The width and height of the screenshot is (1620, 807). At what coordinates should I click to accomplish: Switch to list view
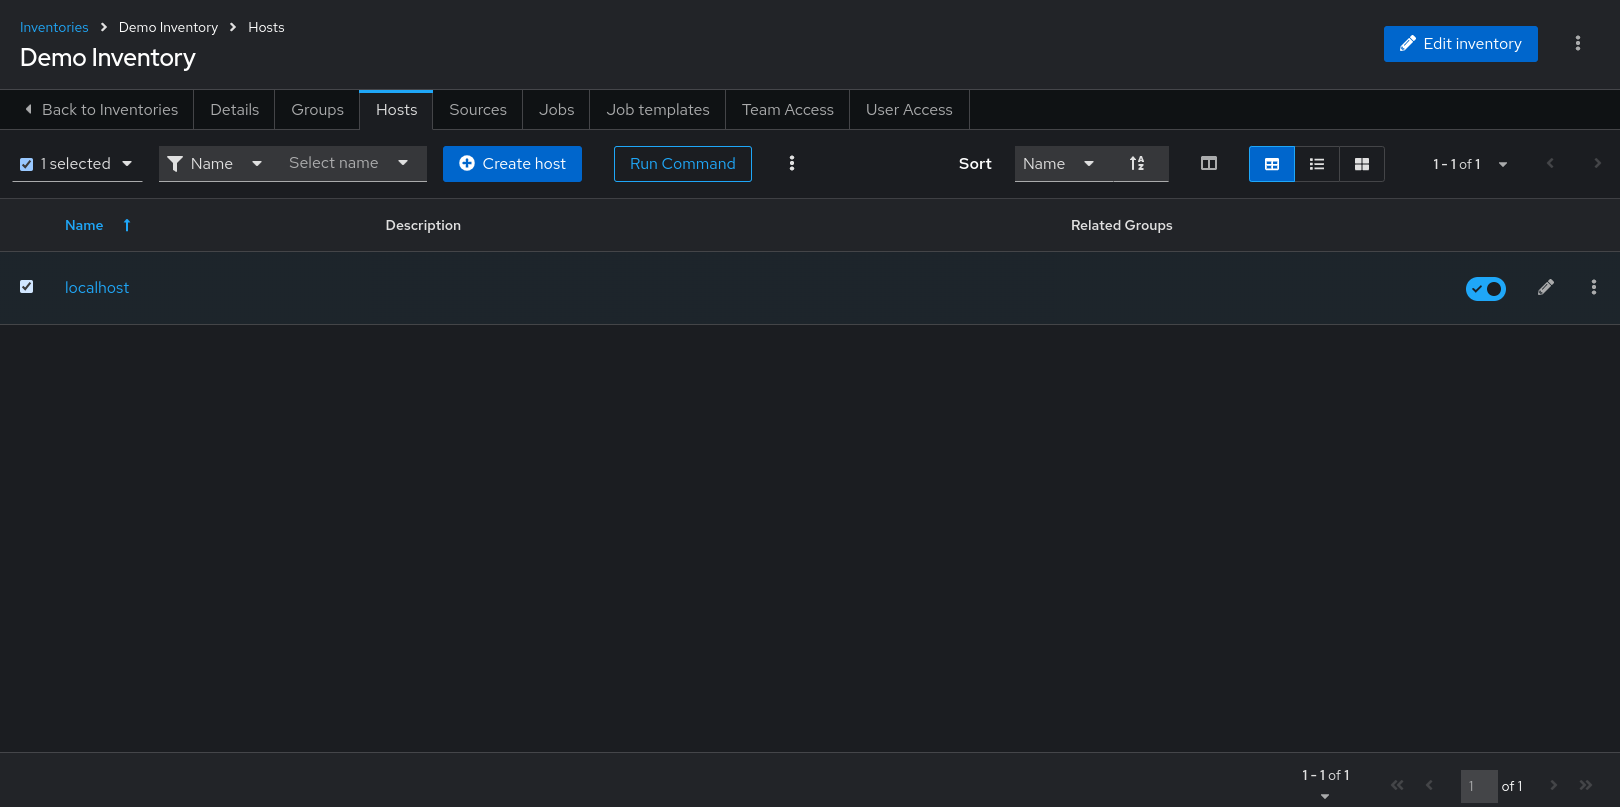[x=1317, y=164]
